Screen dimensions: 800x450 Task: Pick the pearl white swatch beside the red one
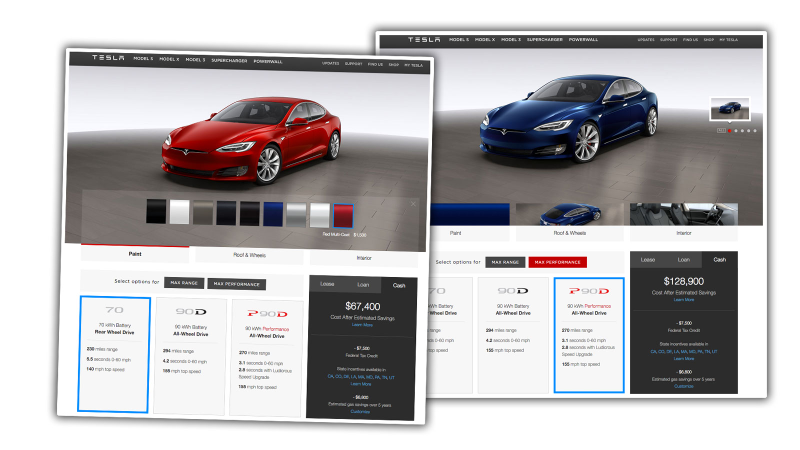pos(320,215)
